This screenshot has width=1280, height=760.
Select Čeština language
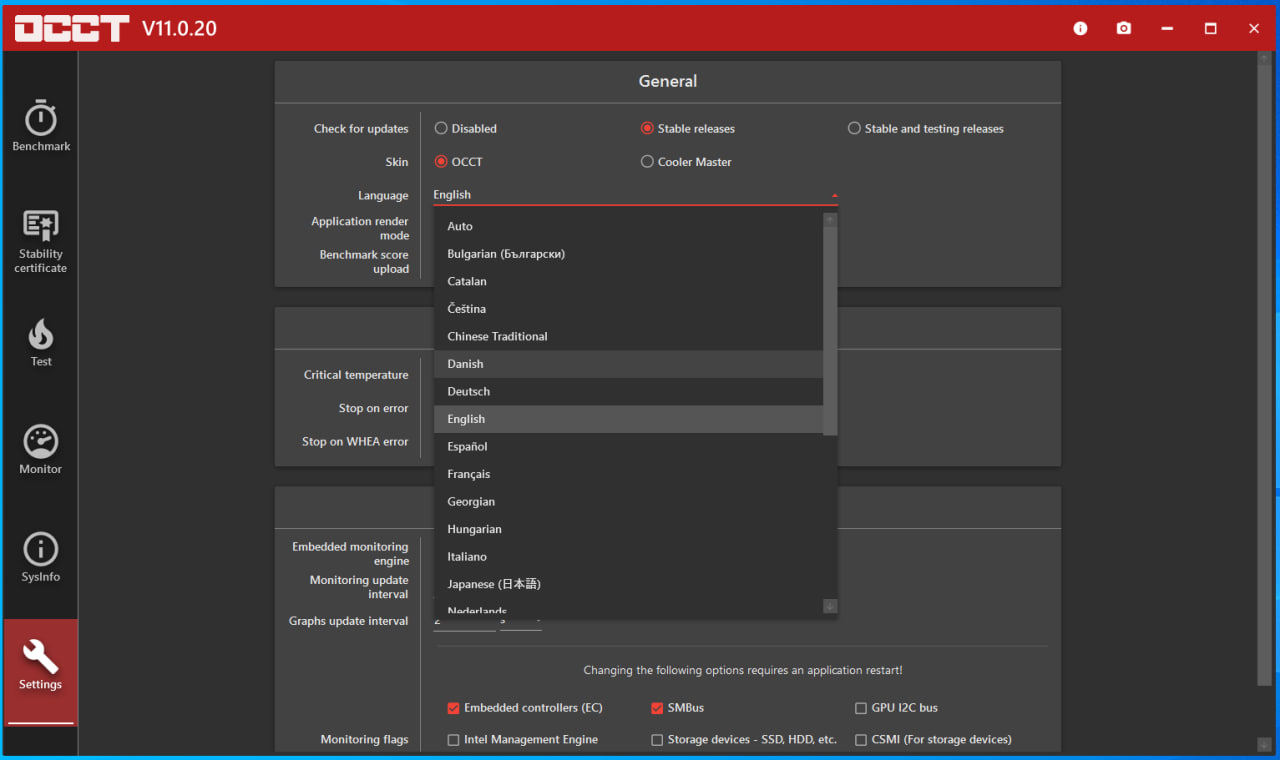pyautogui.click(x=628, y=309)
